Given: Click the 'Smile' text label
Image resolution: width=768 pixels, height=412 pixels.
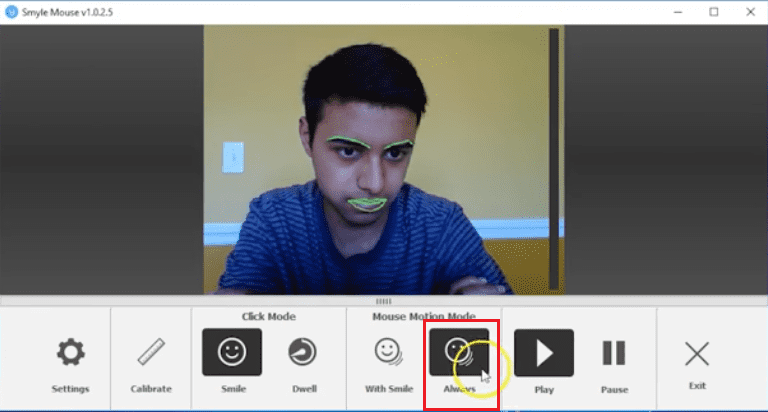Looking at the screenshot, I should click(232, 388).
